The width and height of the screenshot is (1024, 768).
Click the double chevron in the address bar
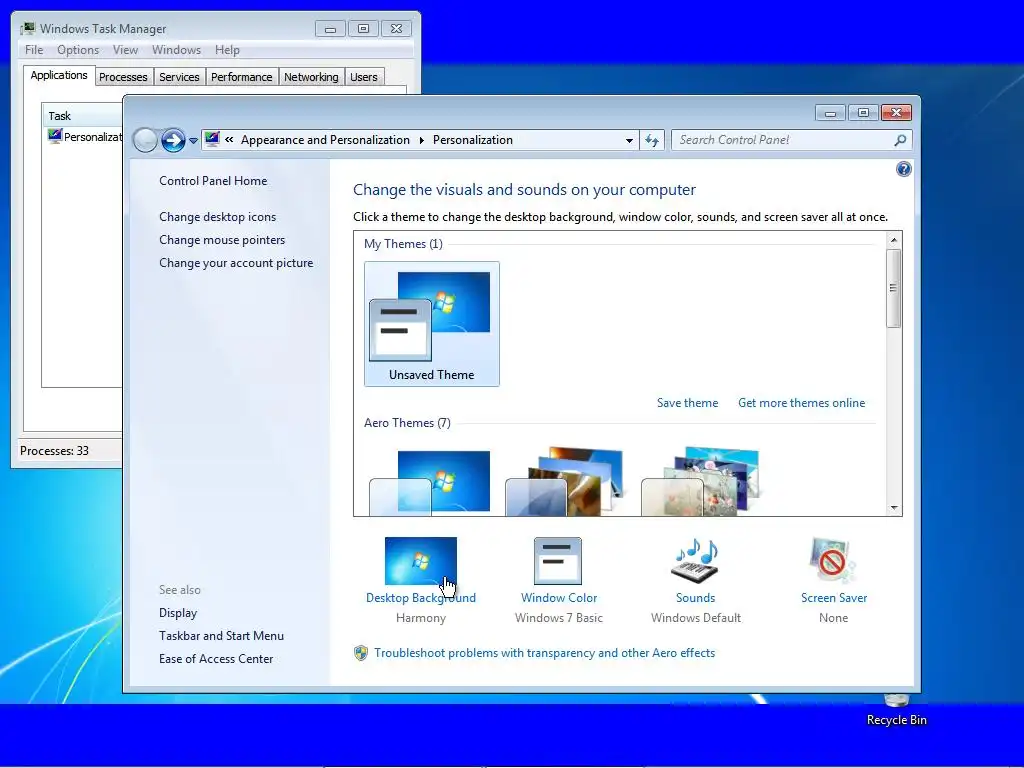[x=229, y=139]
